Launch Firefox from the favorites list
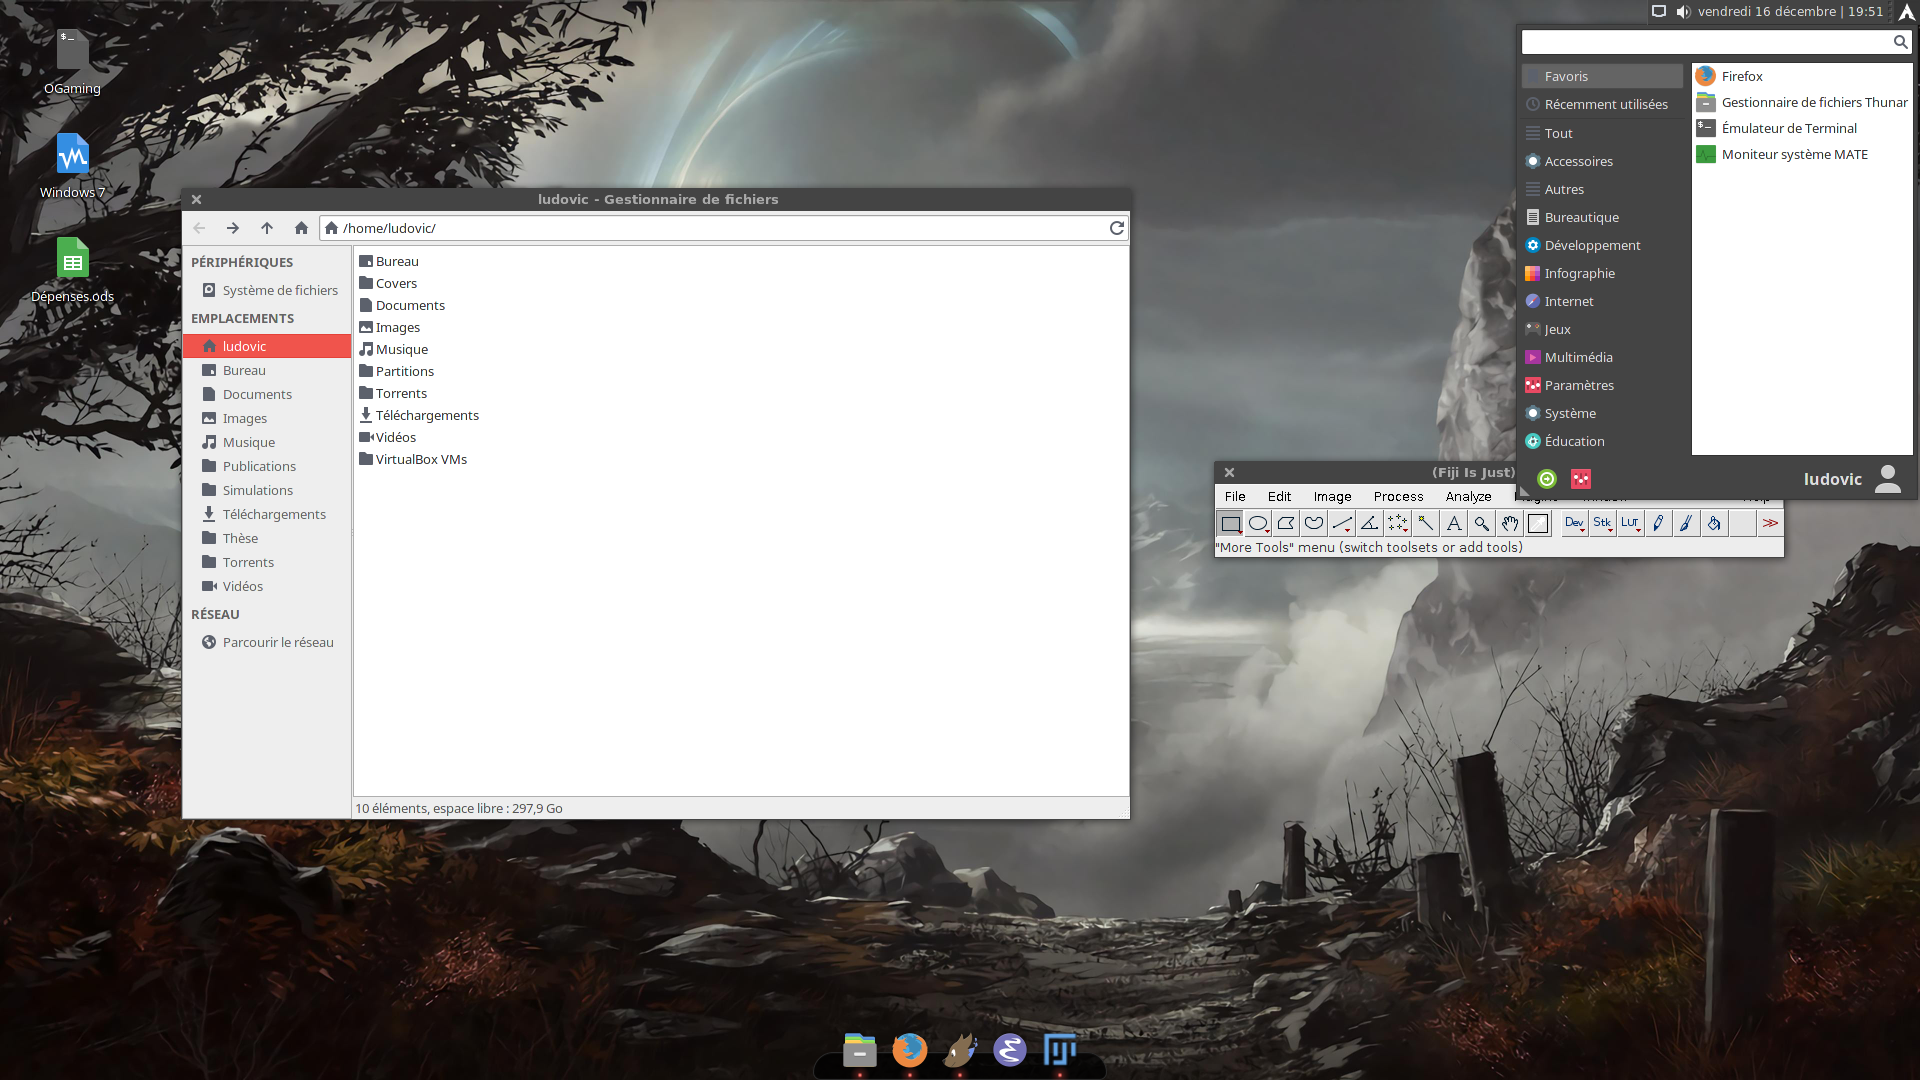Image resolution: width=1920 pixels, height=1080 pixels. [1802, 76]
